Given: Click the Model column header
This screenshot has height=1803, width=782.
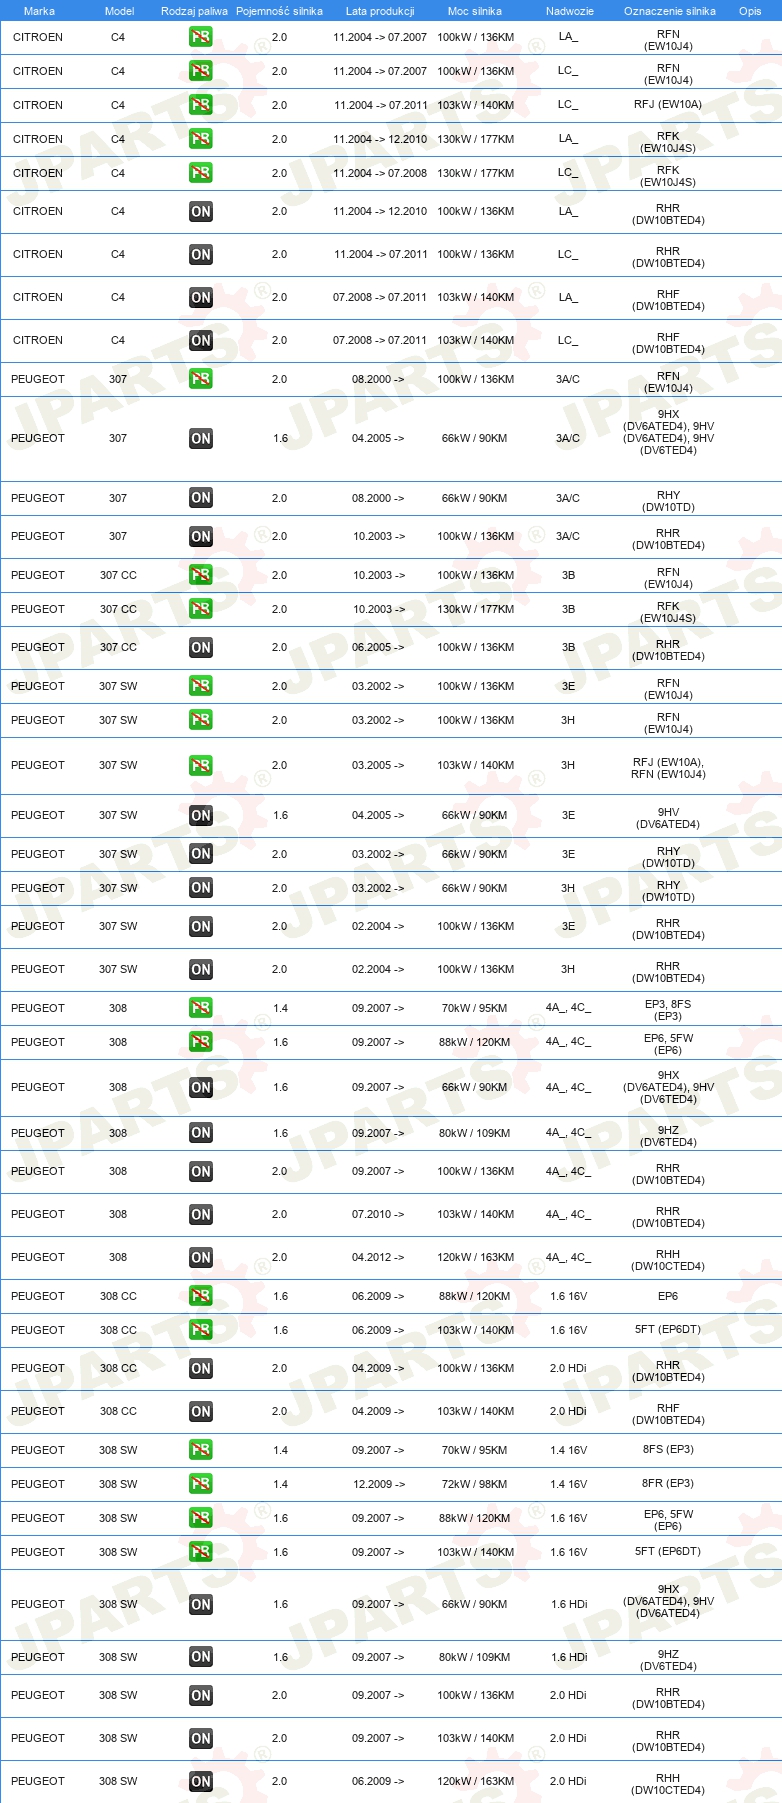Looking at the screenshot, I should [120, 11].
